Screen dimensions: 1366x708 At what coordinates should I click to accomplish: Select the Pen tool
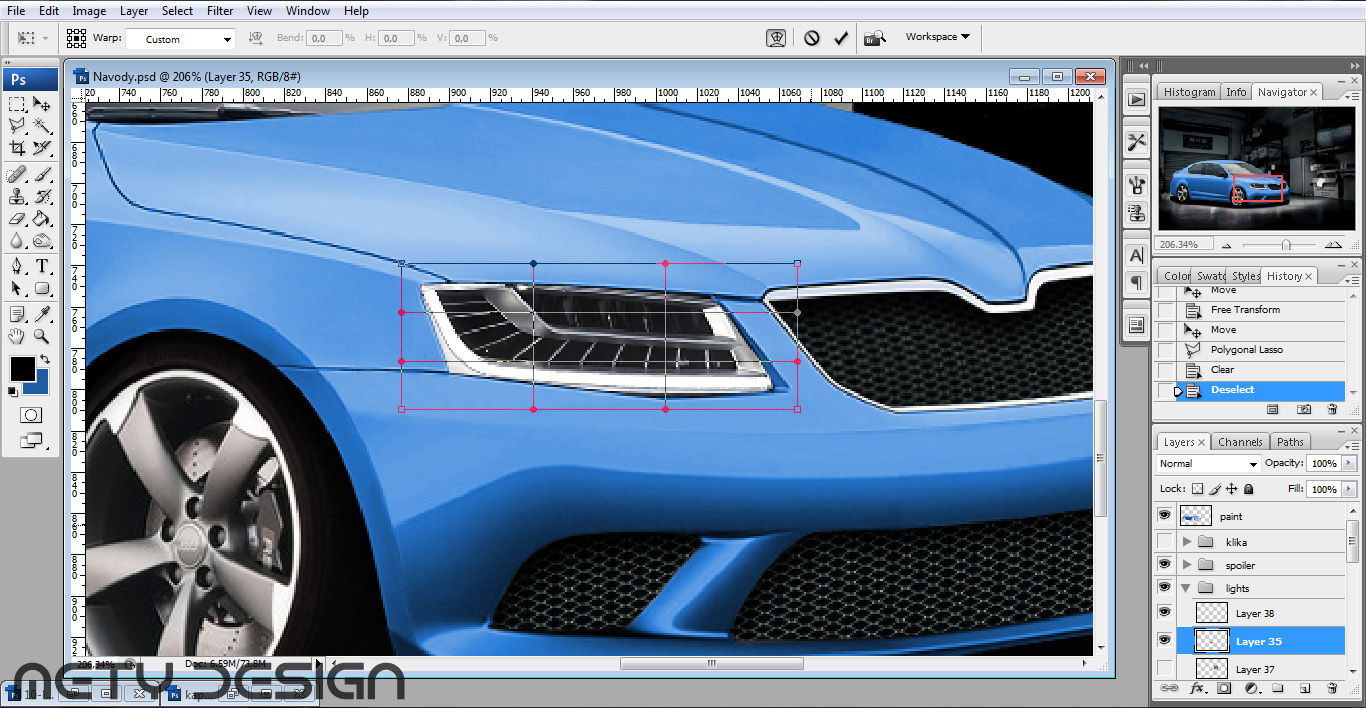tap(17, 266)
